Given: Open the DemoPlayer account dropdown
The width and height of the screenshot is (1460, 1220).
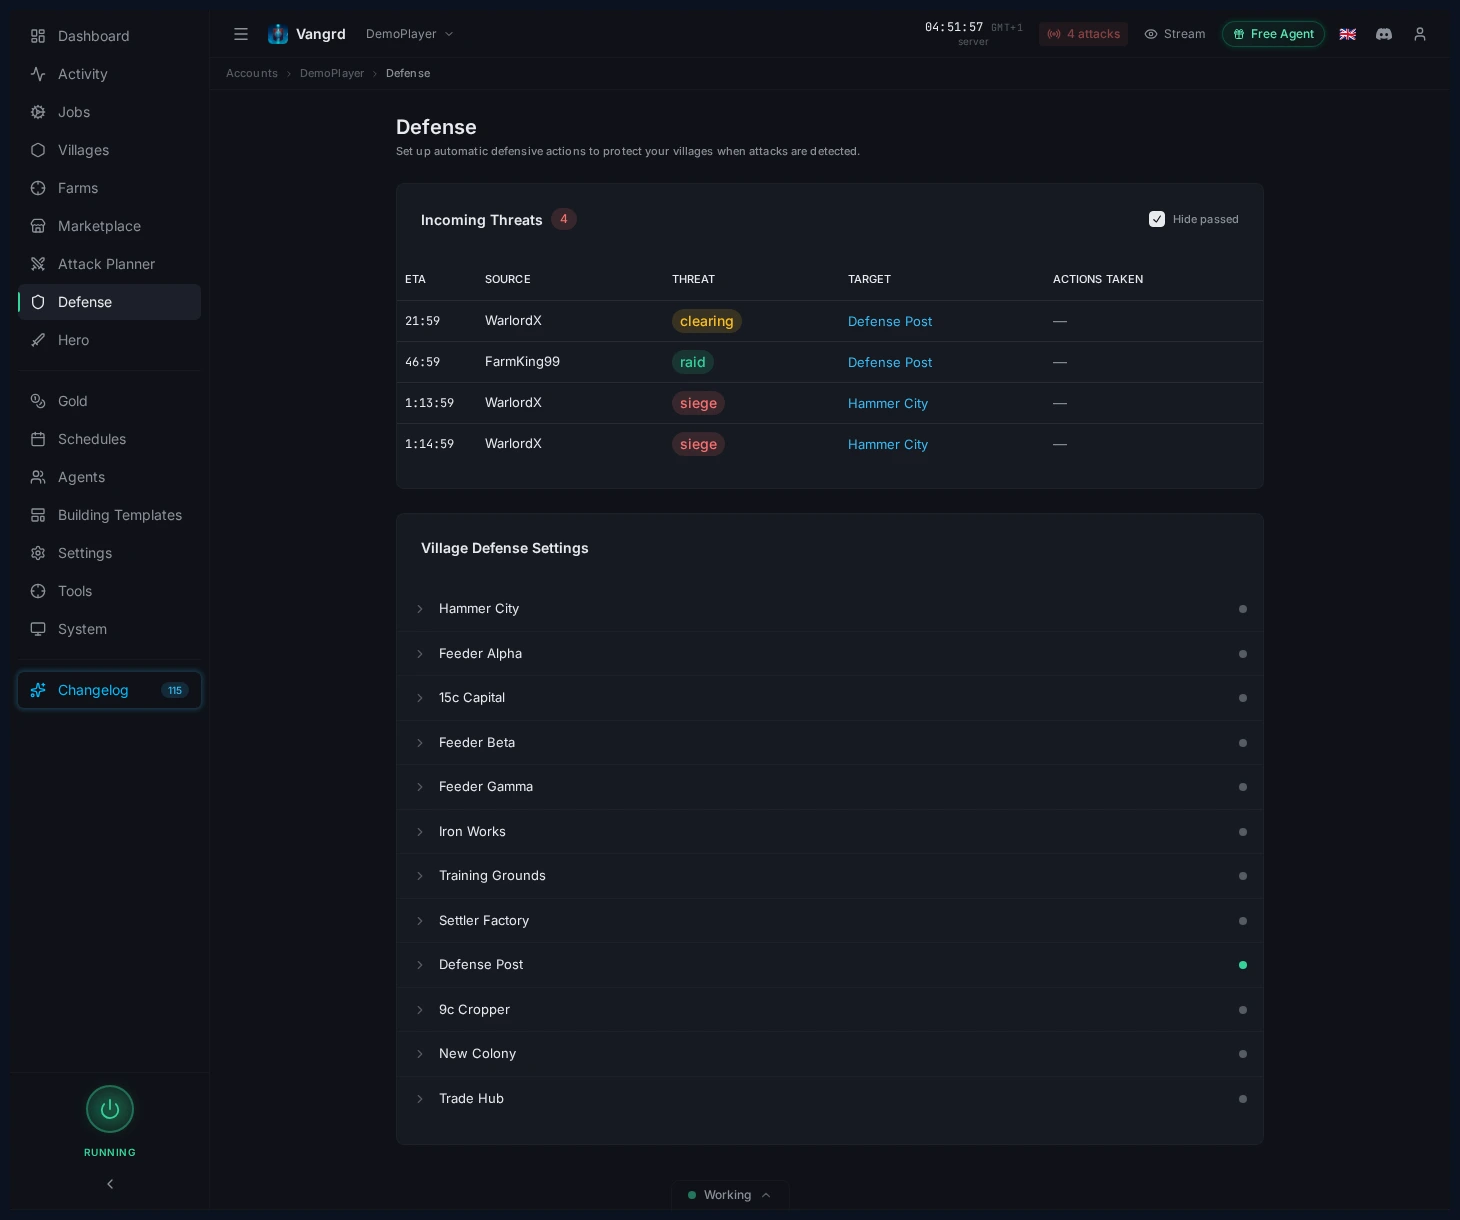Looking at the screenshot, I should (x=410, y=33).
